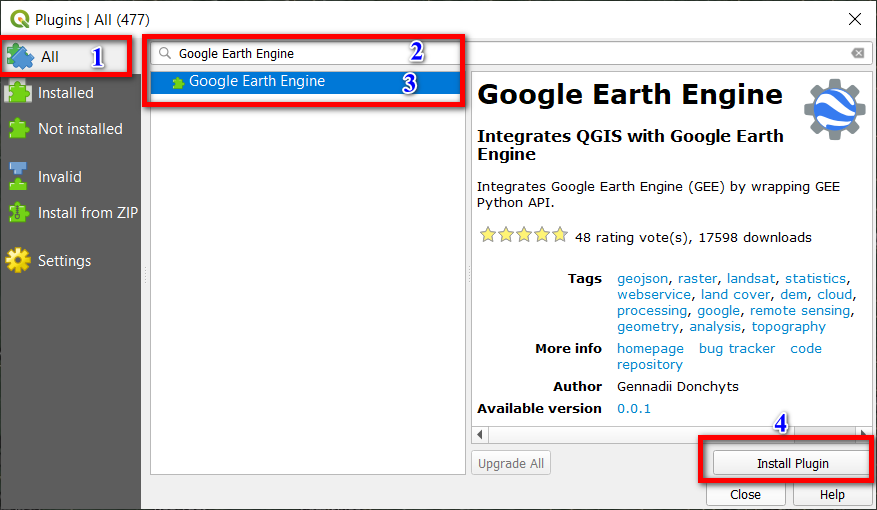877x510 pixels.
Task: Click the fourth rating star
Action: tap(541, 235)
